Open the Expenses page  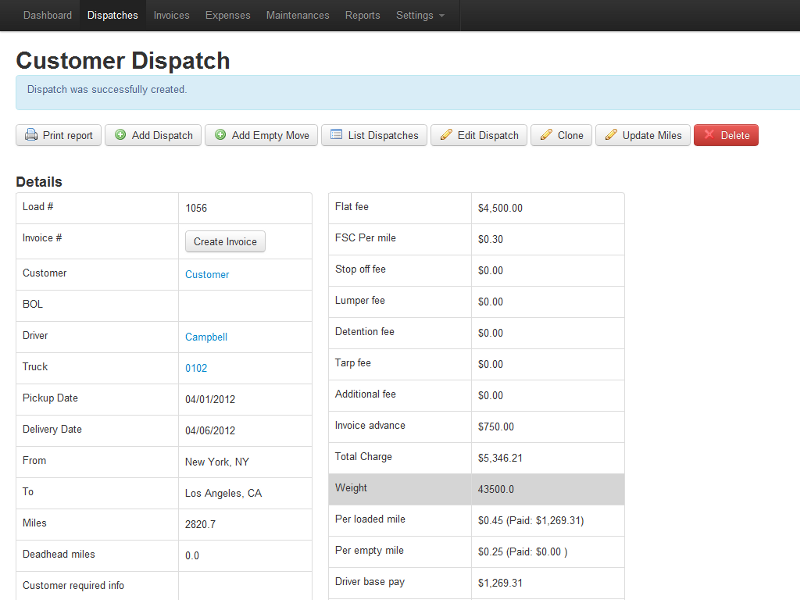(228, 15)
